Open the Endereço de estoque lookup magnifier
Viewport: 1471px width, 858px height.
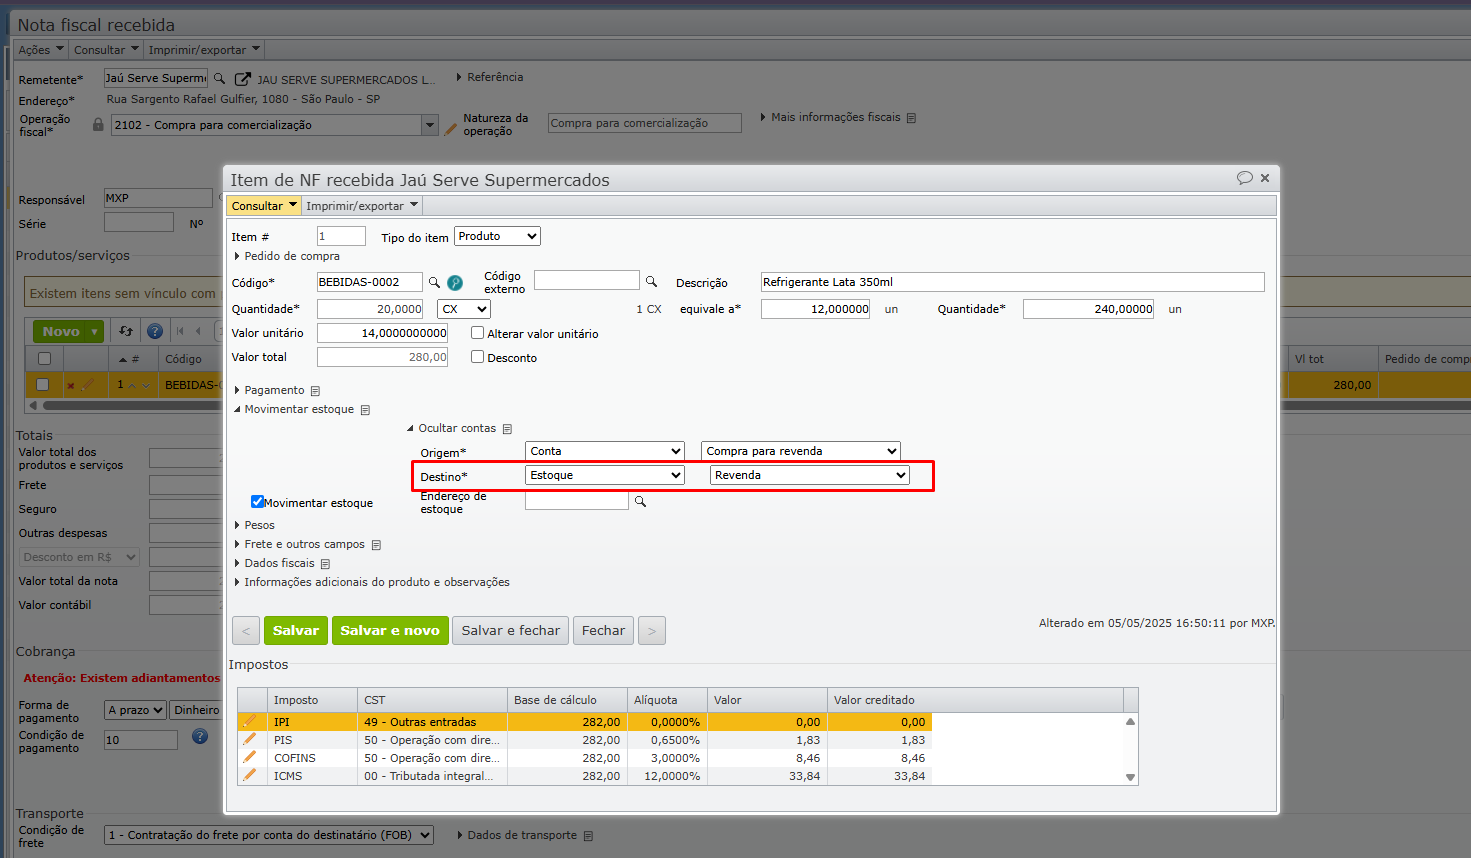pos(640,502)
